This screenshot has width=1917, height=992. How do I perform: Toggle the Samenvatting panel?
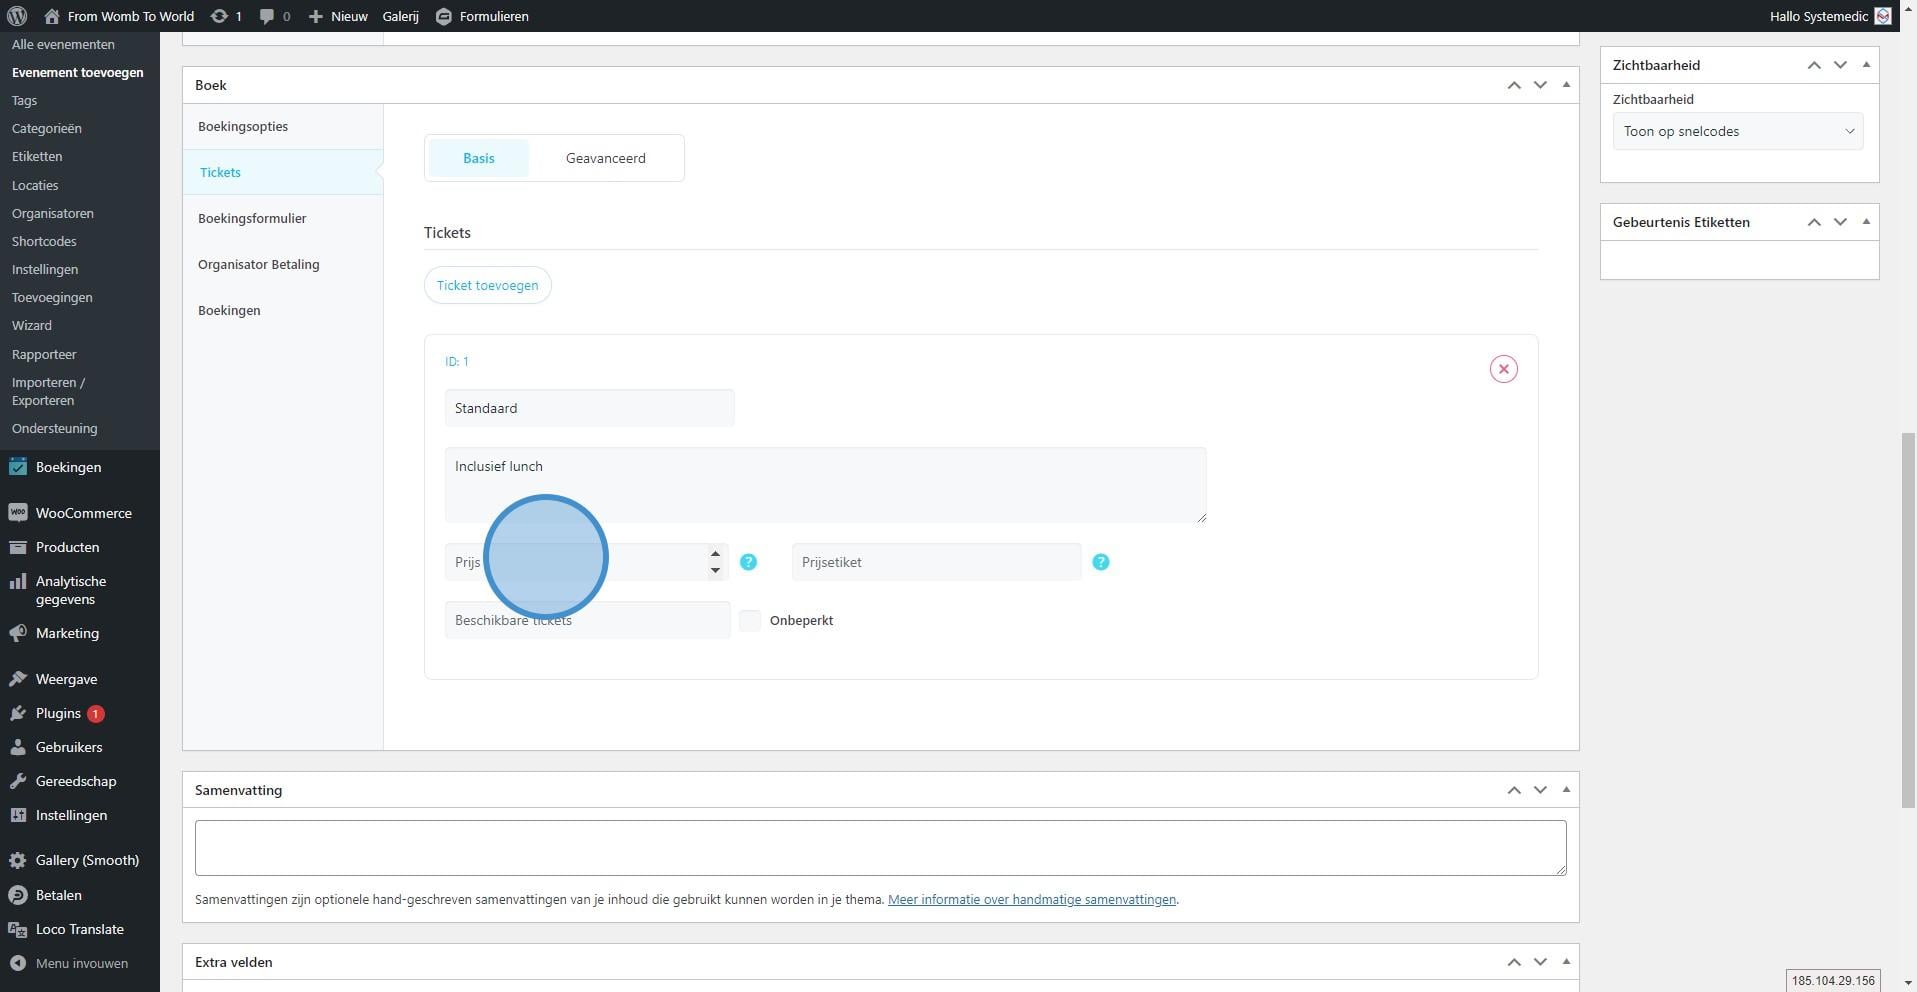1566,790
